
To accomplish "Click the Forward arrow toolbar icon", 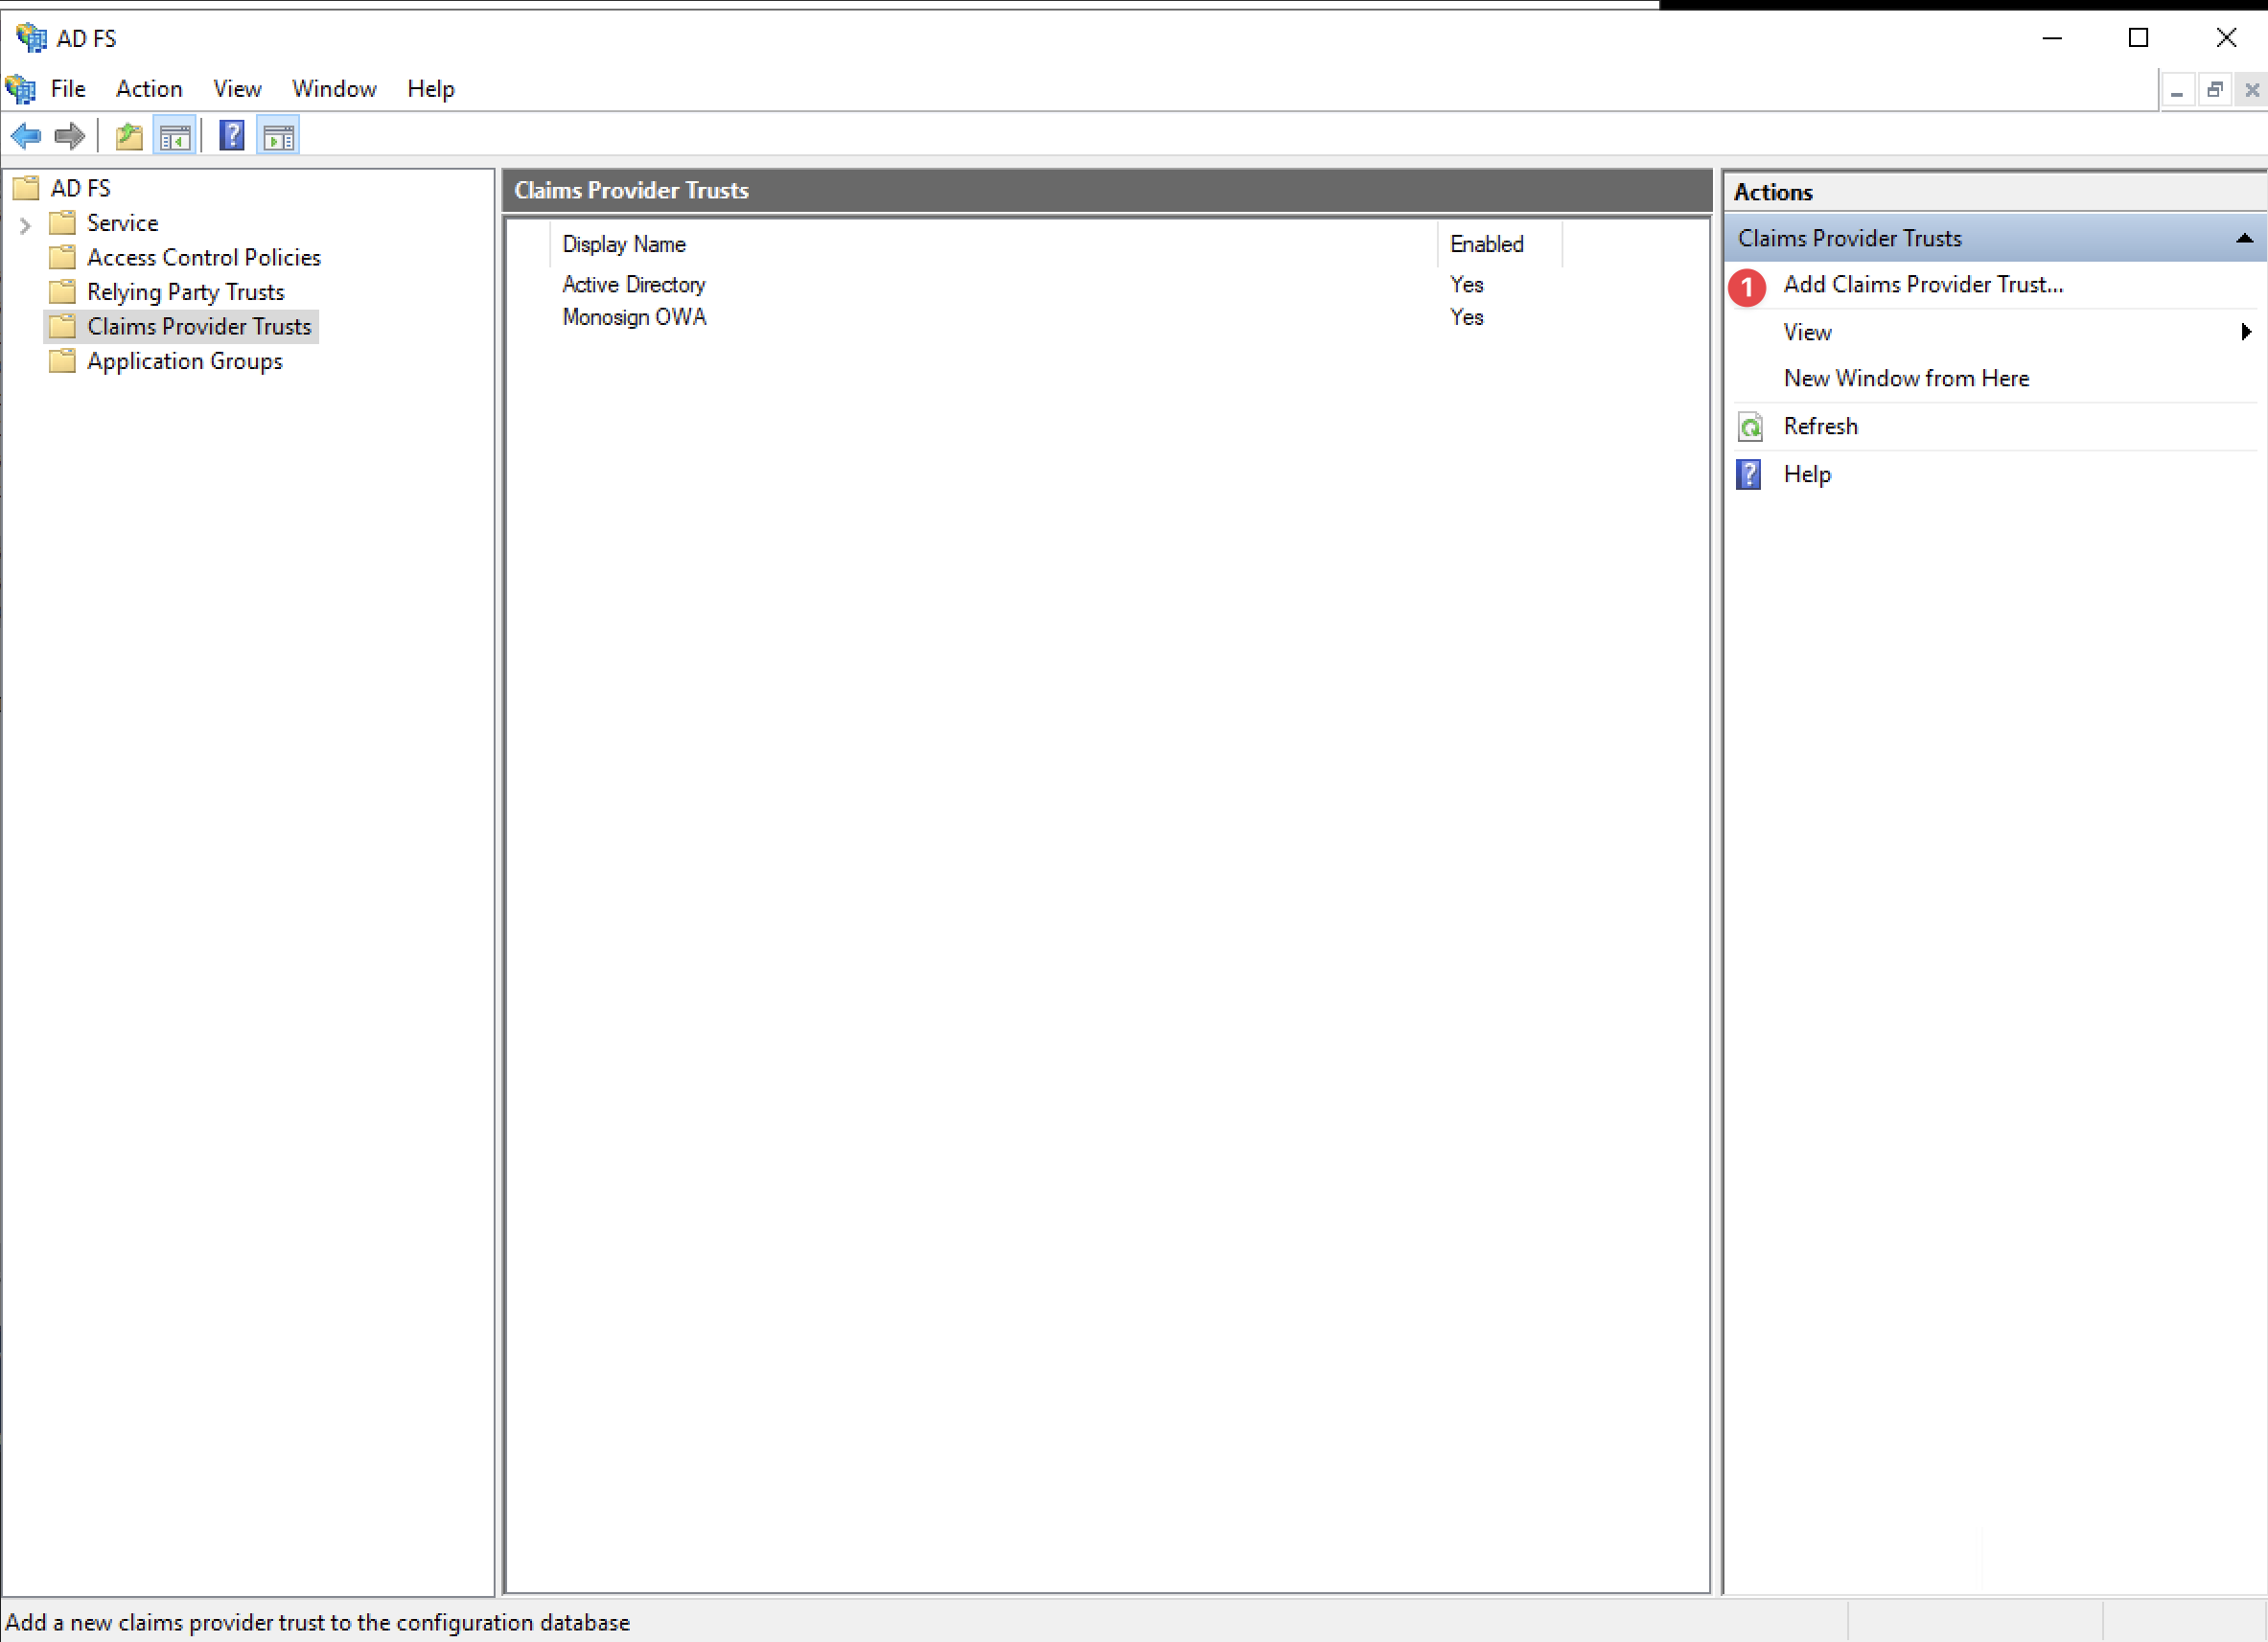I will pos(69,136).
